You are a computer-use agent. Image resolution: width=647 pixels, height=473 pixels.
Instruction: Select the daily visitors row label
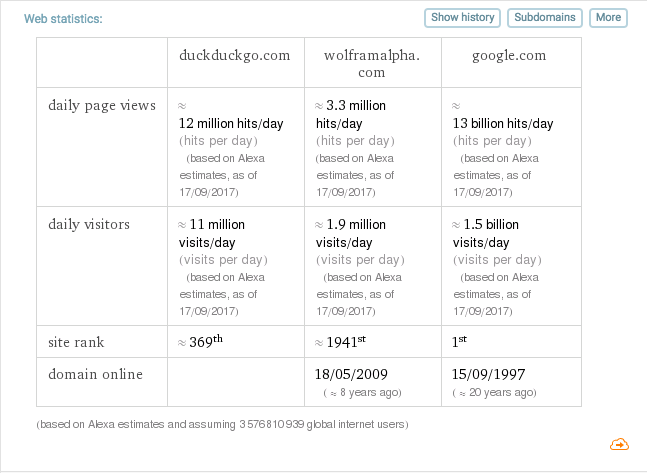tap(89, 224)
